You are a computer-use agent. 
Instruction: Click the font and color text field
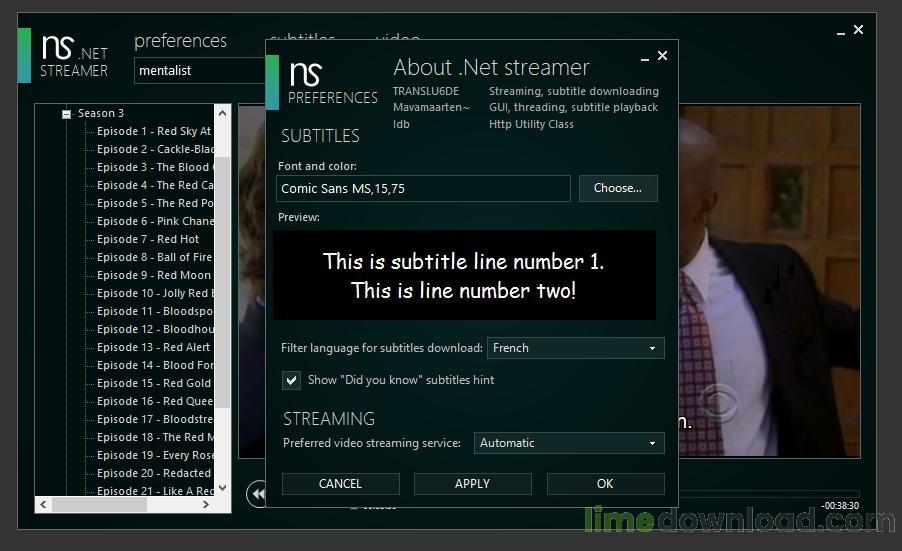pyautogui.click(x=423, y=188)
